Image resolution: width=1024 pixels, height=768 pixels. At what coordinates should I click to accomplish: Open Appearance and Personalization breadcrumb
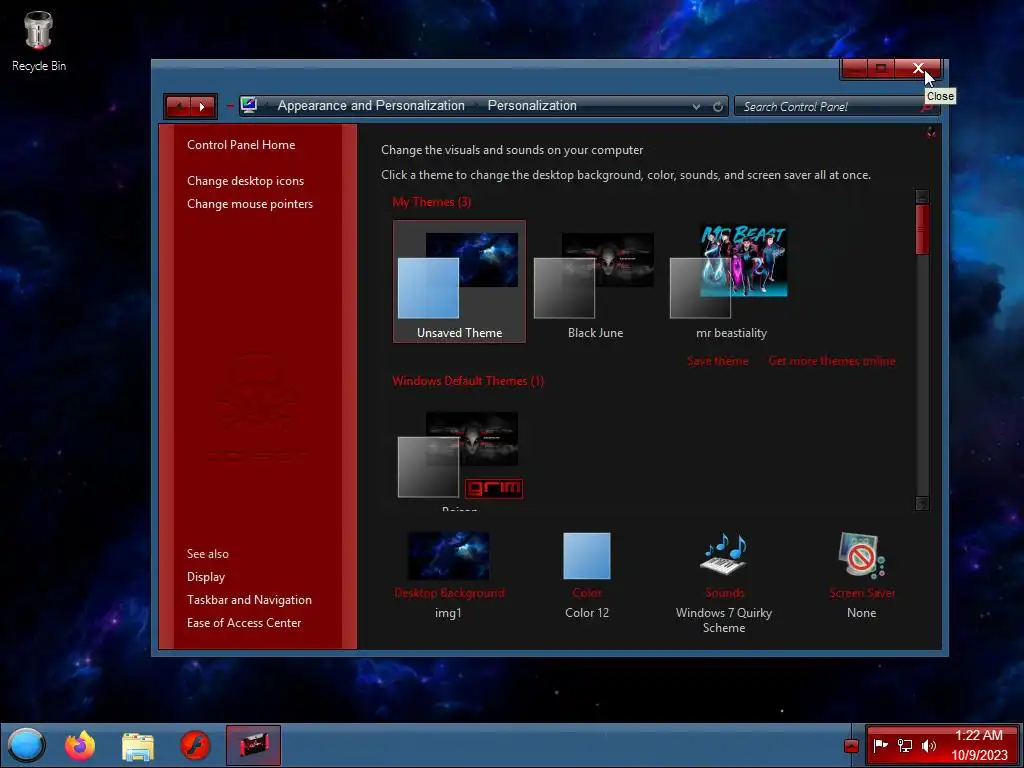coord(371,106)
